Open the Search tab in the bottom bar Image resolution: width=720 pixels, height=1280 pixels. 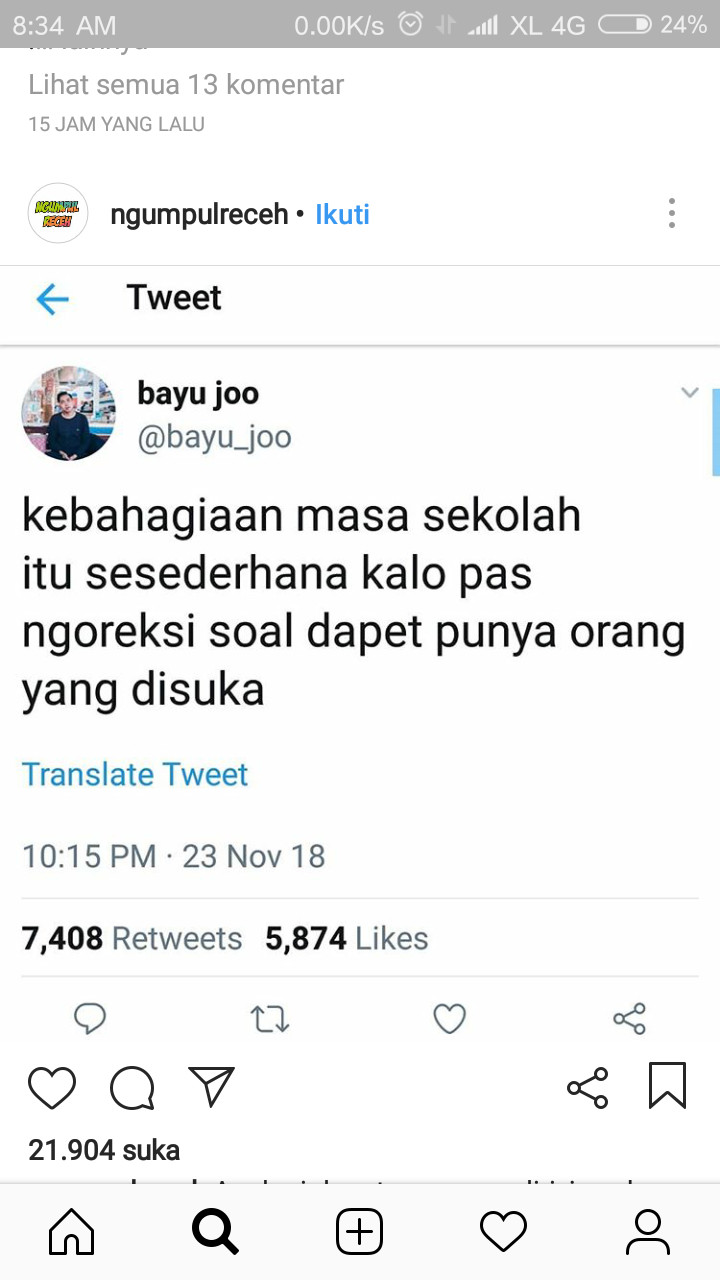pos(215,1232)
